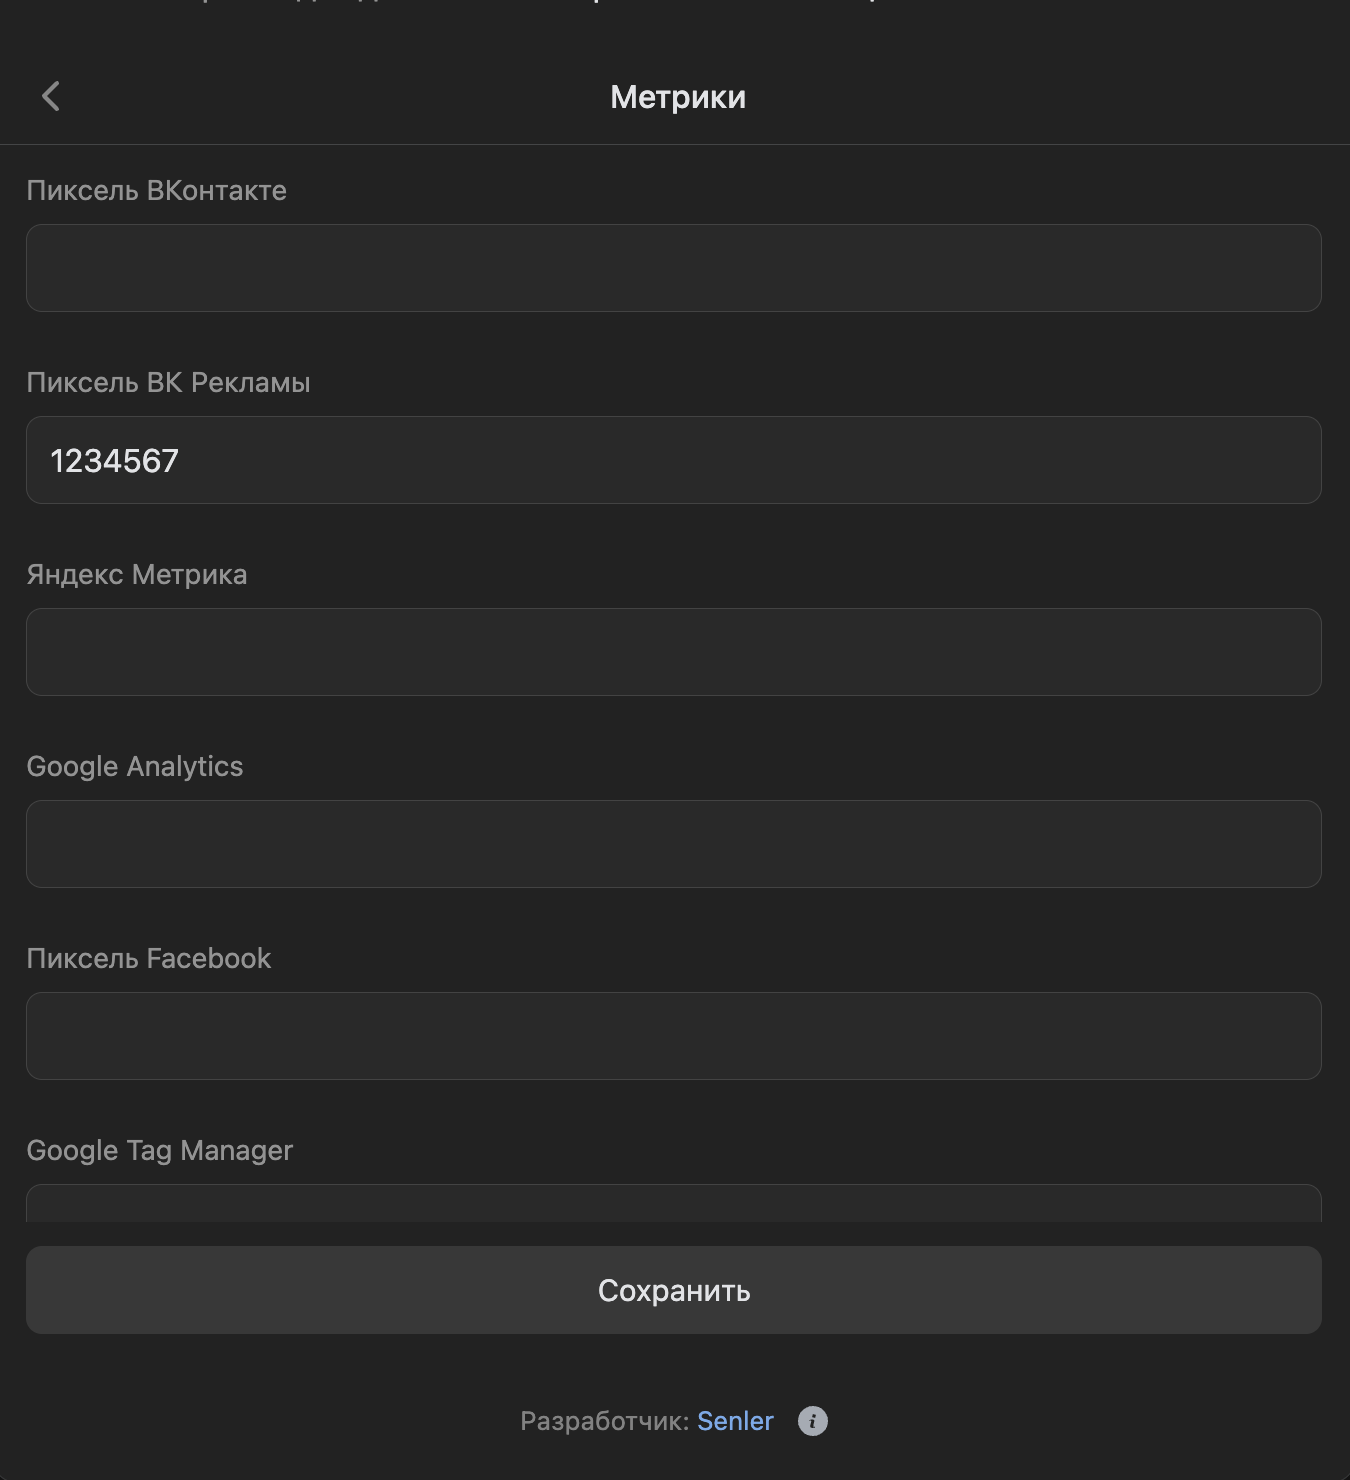Screen dimensions: 1350x1480
Task: Click the Пиксель ВКонтакте label
Action: [x=156, y=191]
